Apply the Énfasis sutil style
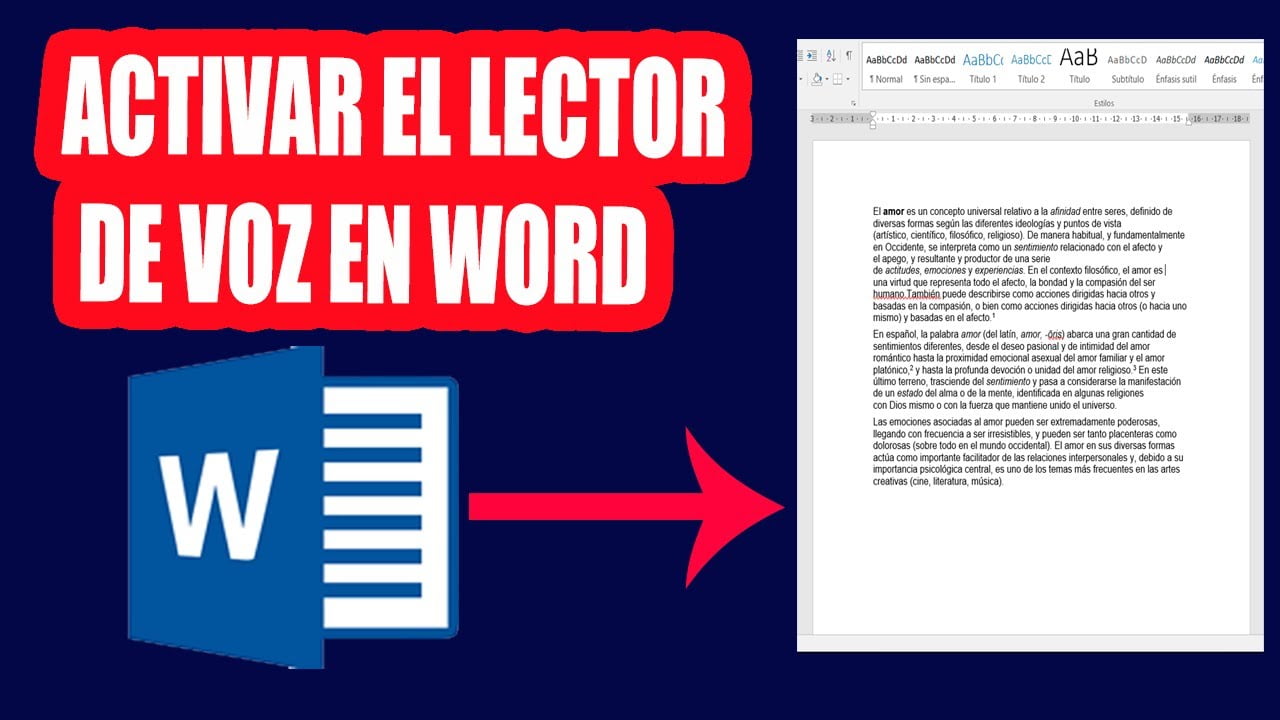The height and width of the screenshot is (720, 1280). click(1175, 68)
